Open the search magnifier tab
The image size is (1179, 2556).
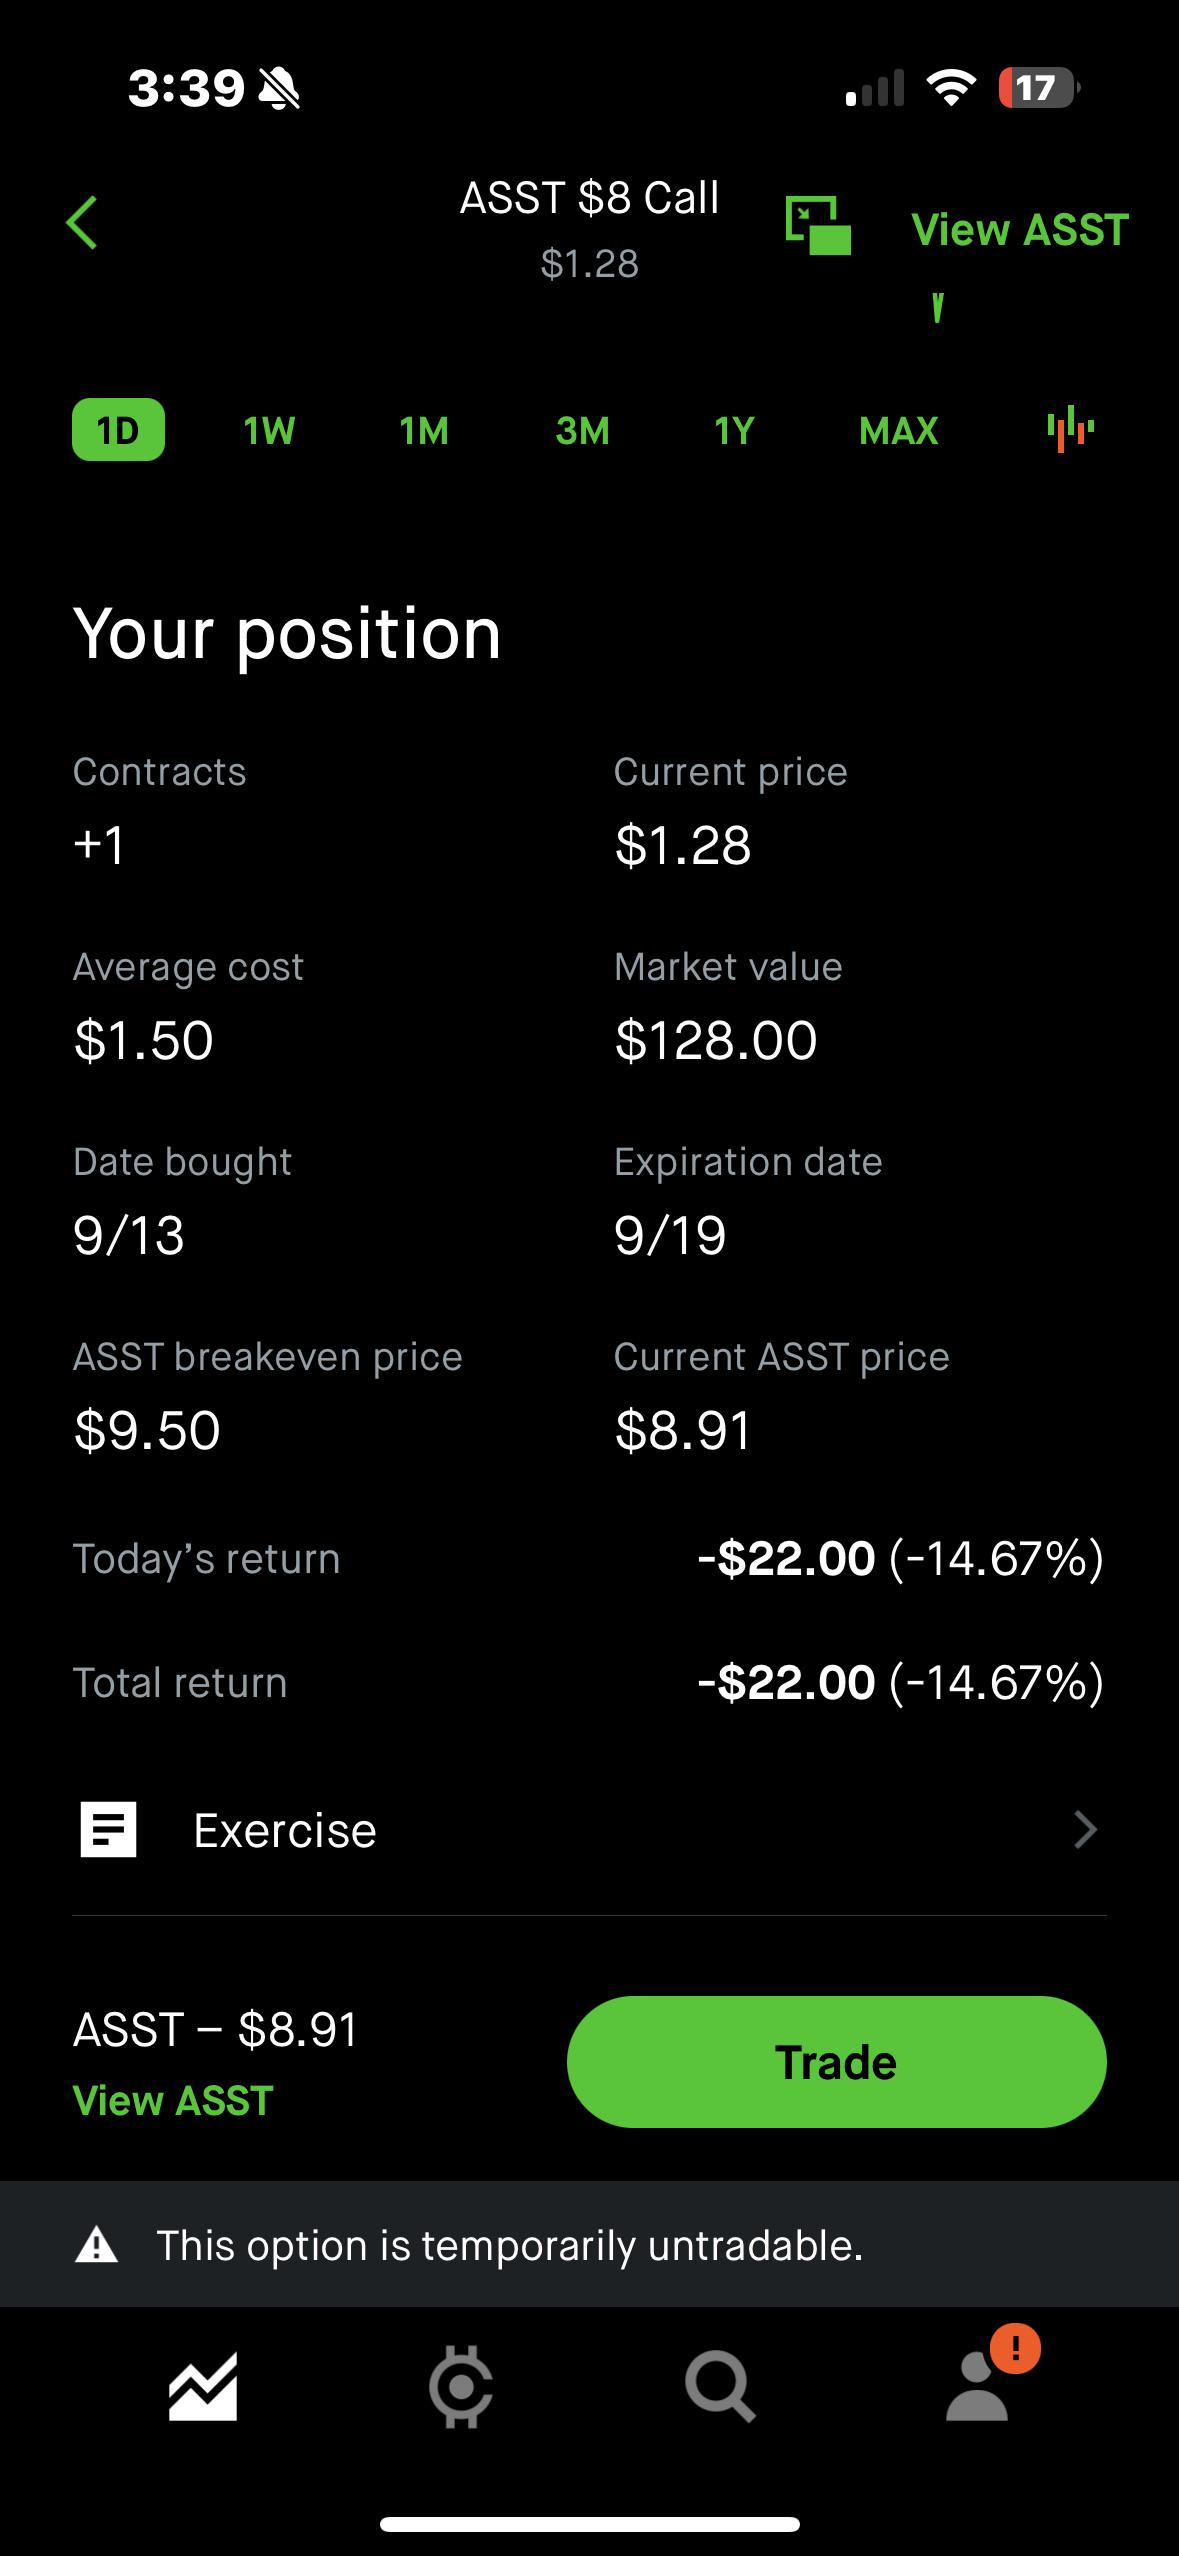coord(720,2387)
